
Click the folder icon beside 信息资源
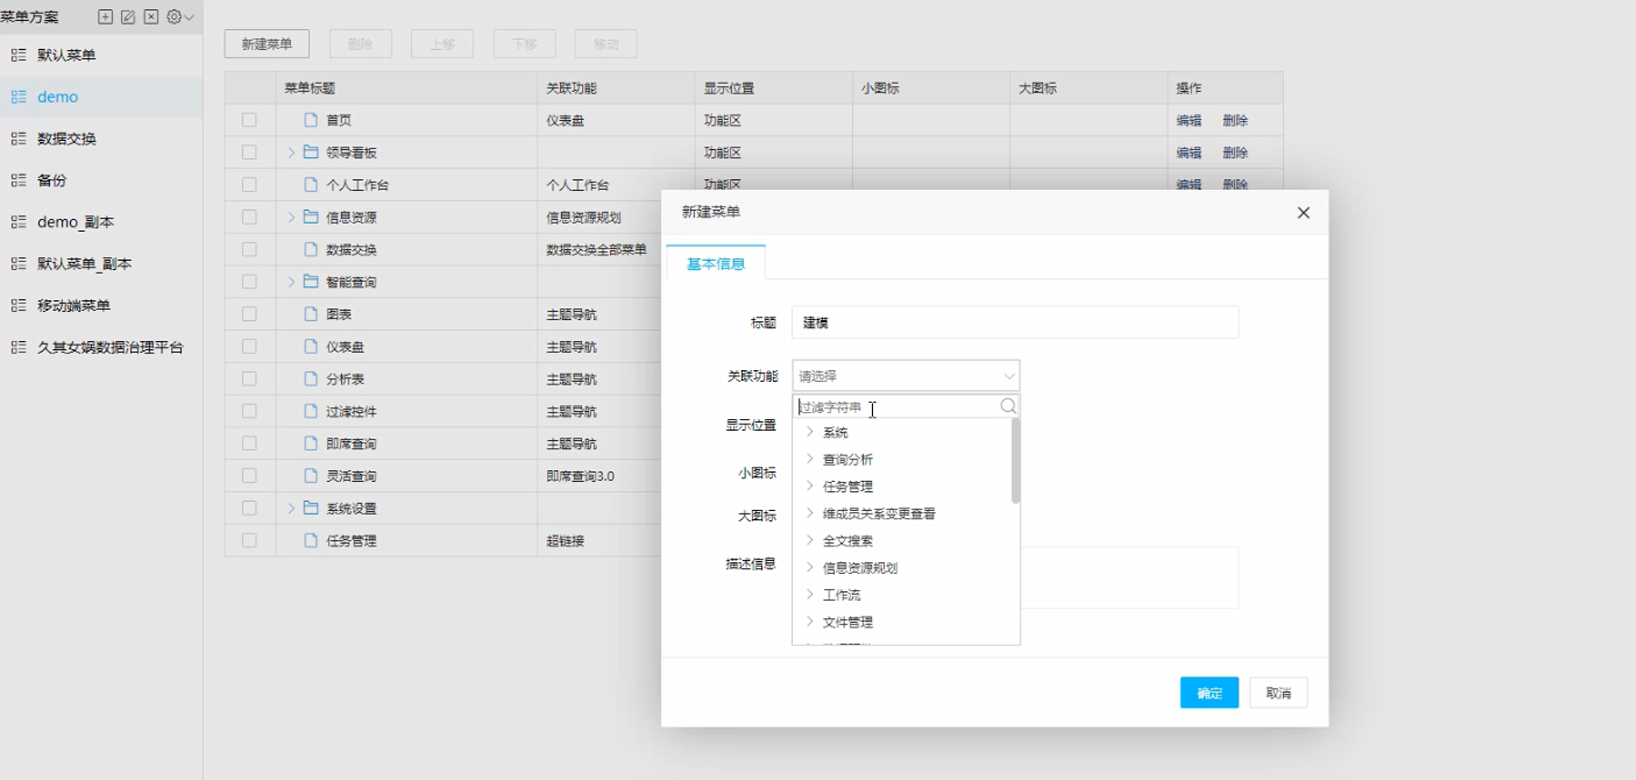pos(311,217)
